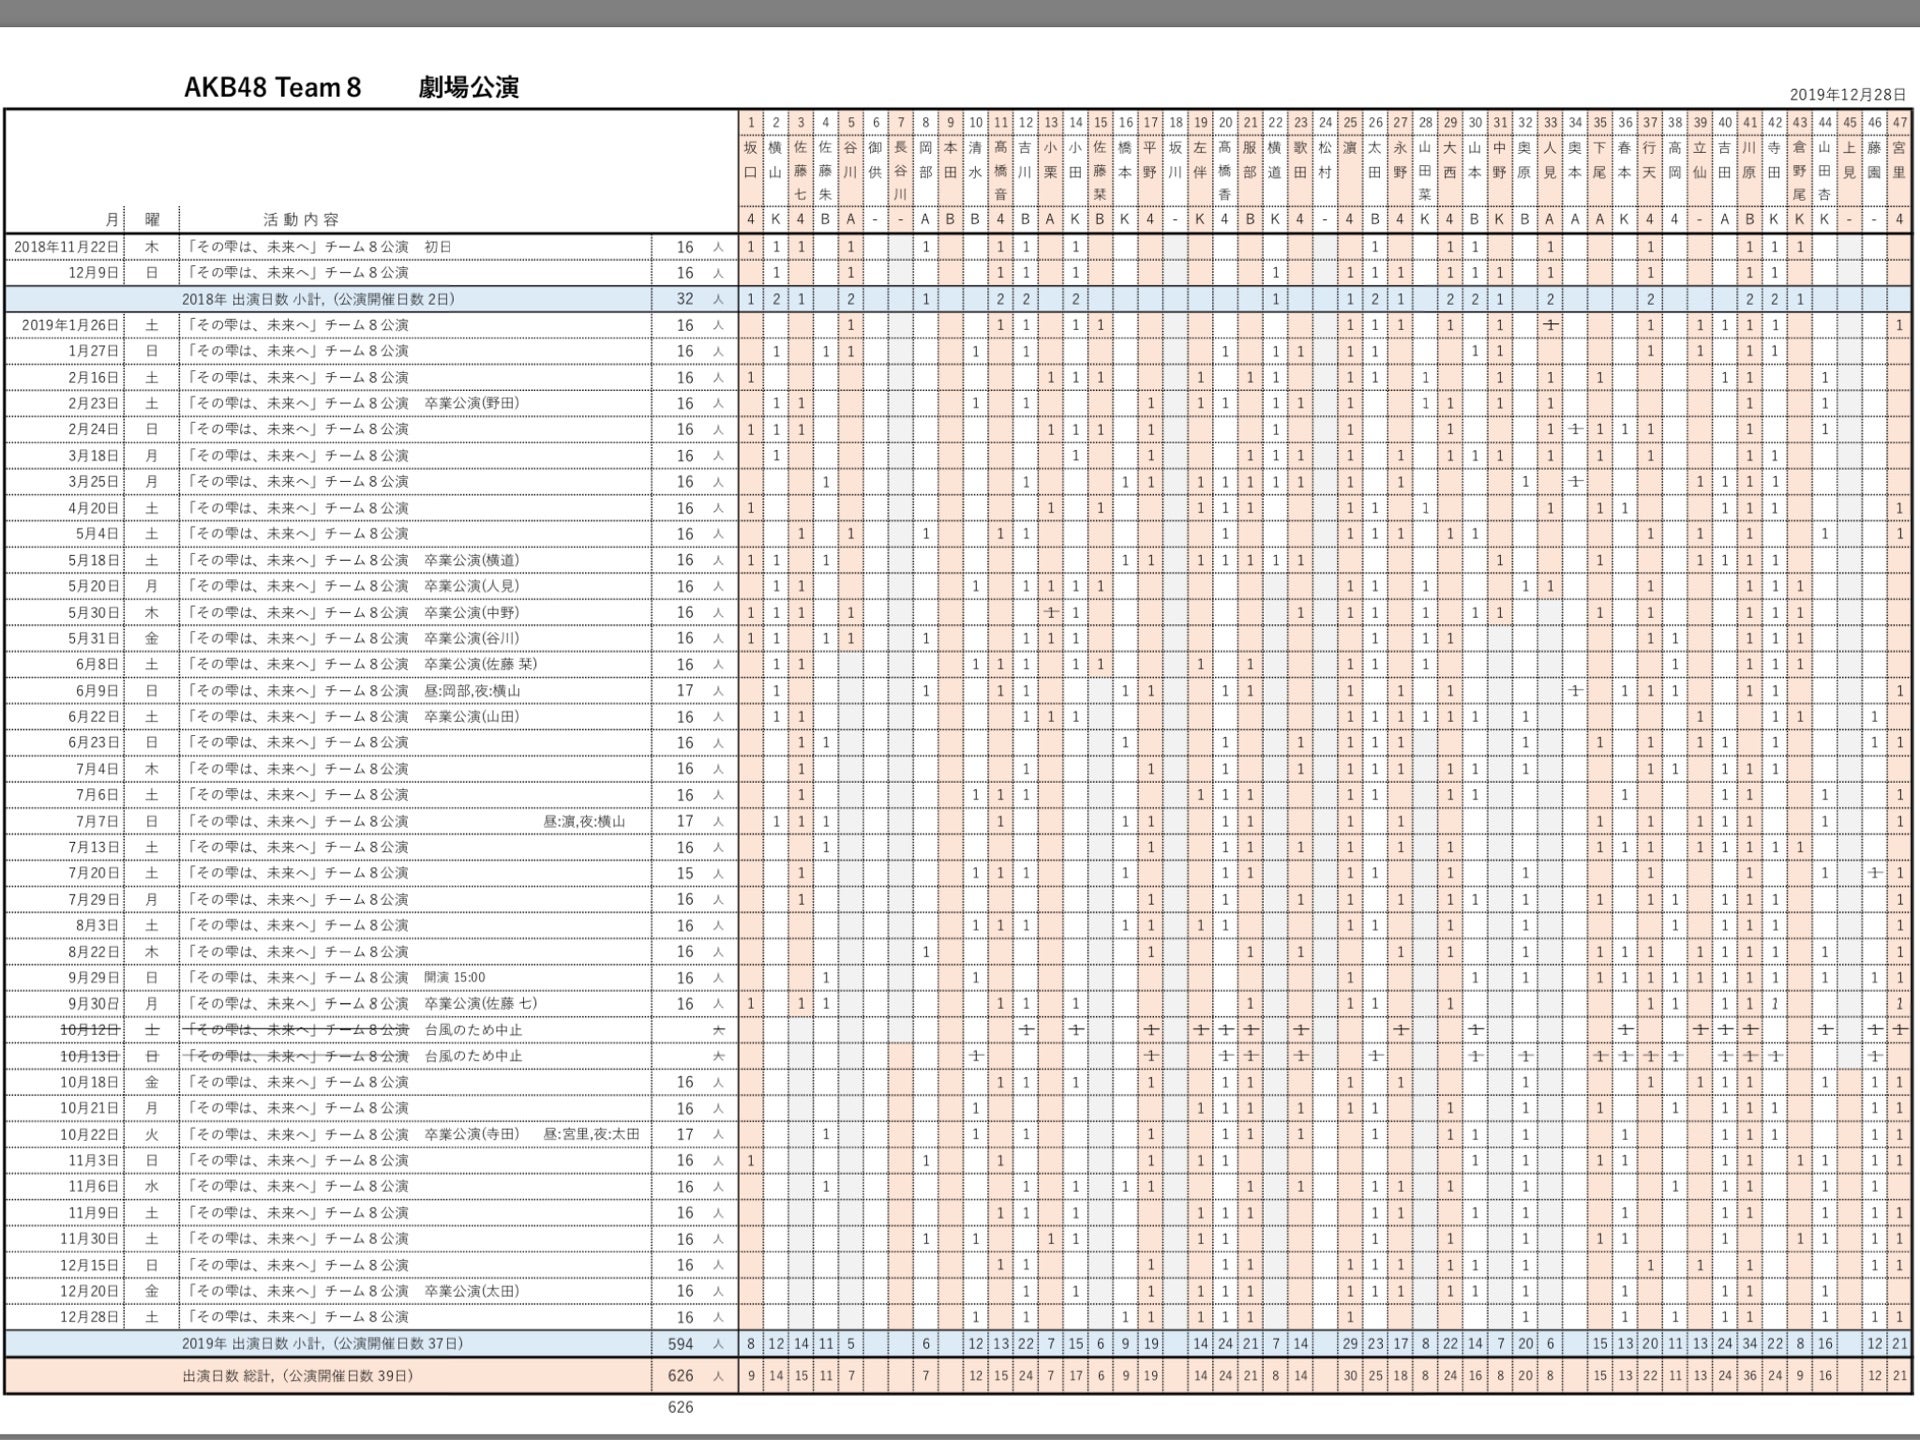Click the 32 total in 2018 subtotal row
The height and width of the screenshot is (1440, 1920).
point(685,299)
